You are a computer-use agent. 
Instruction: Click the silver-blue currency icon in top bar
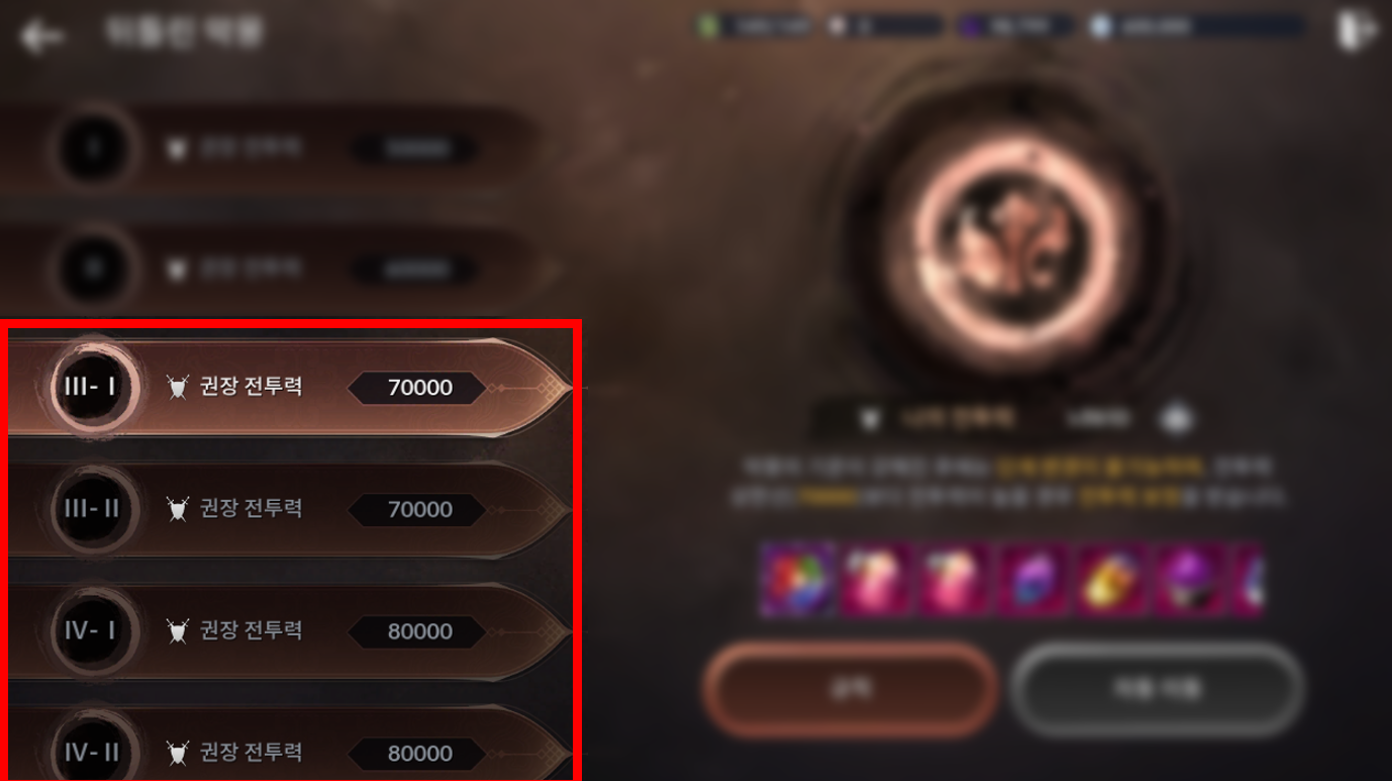coord(1101,27)
